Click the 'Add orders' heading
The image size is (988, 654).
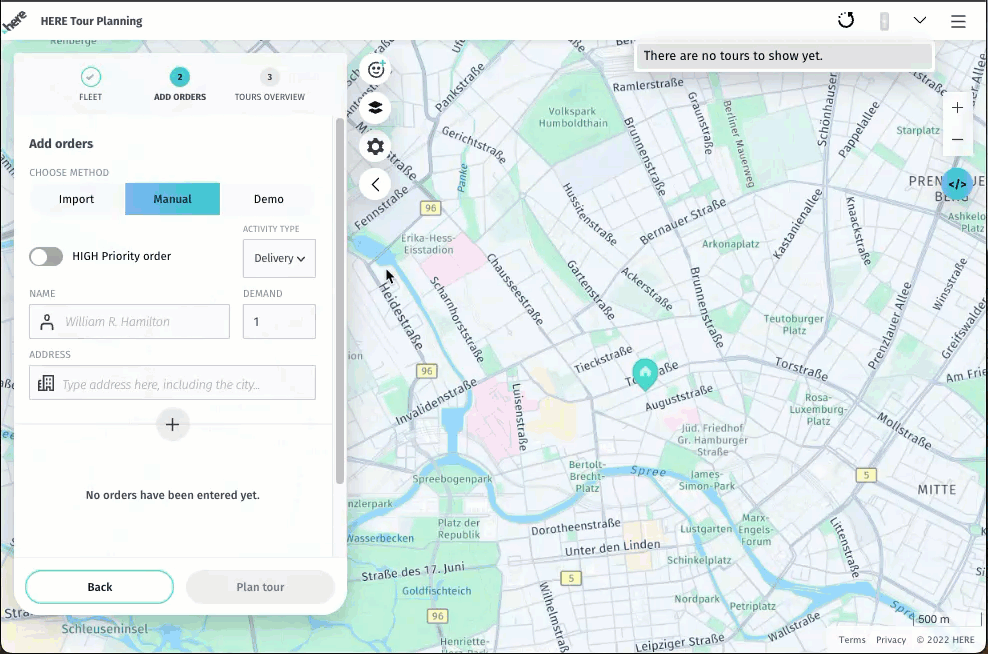coord(61,144)
